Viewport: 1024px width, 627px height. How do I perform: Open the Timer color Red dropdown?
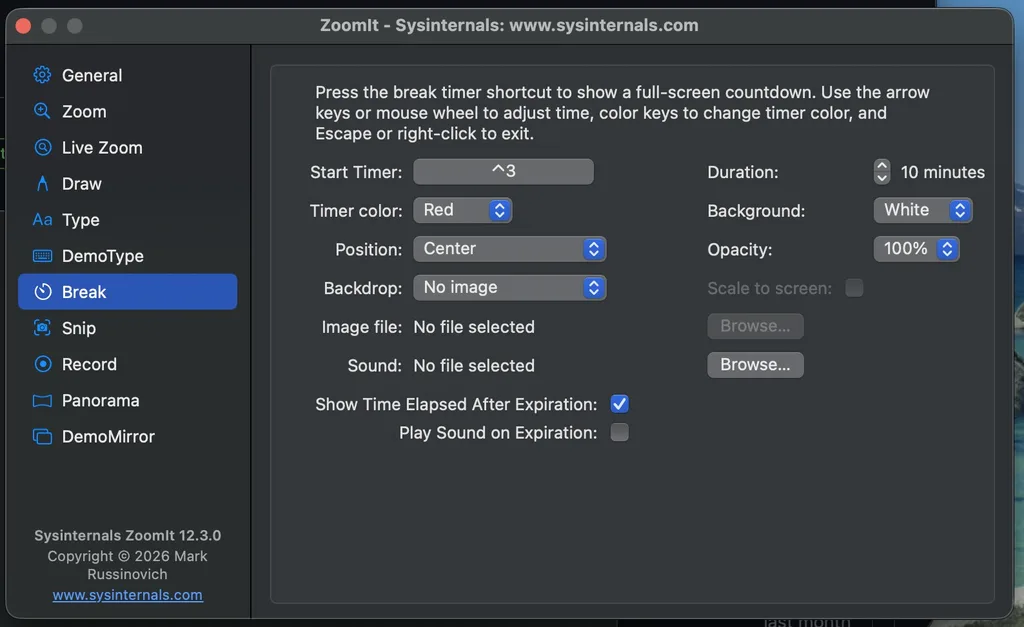pos(462,210)
